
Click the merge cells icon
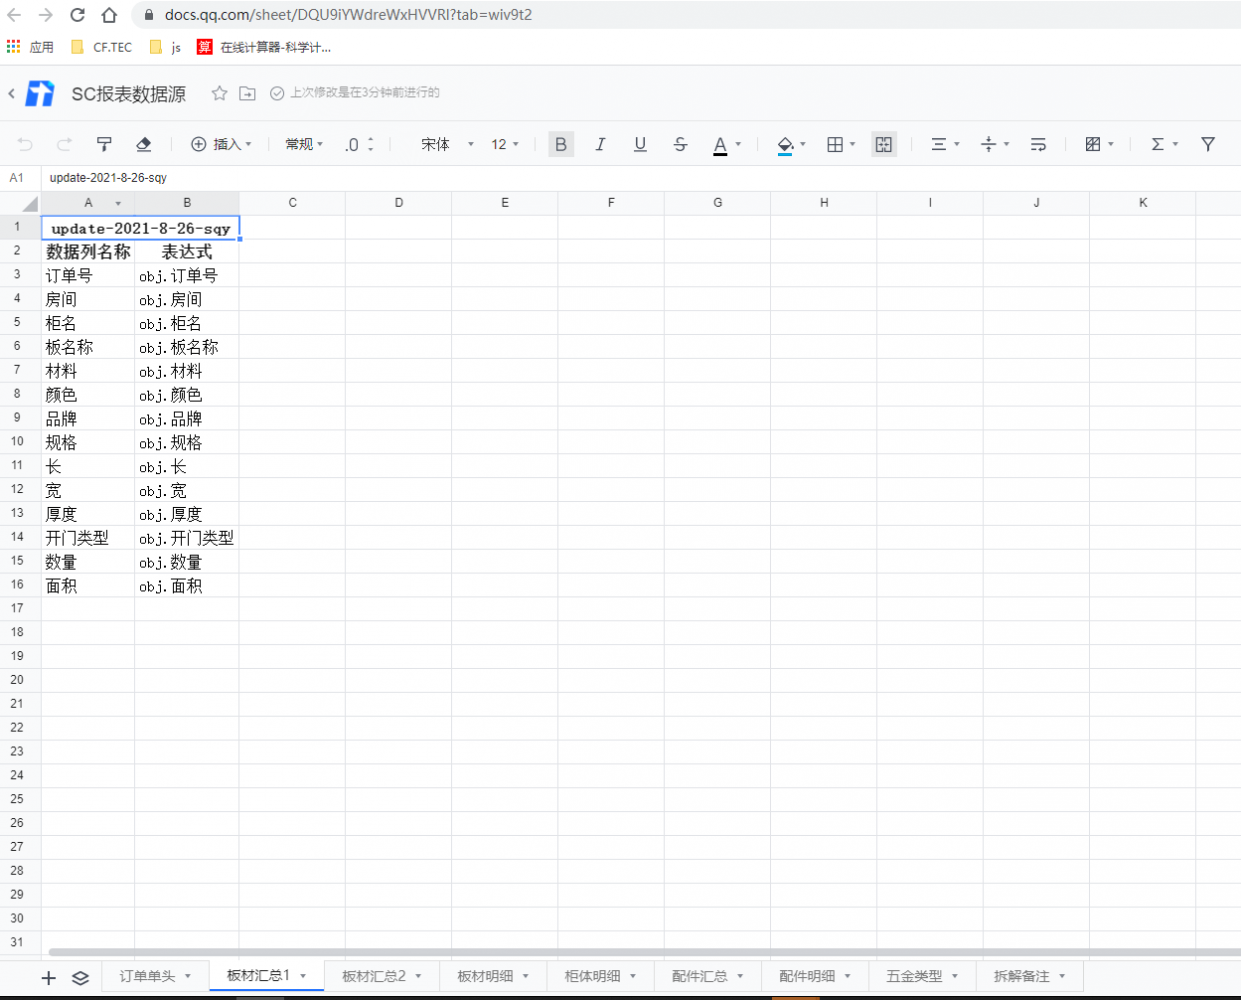click(884, 144)
